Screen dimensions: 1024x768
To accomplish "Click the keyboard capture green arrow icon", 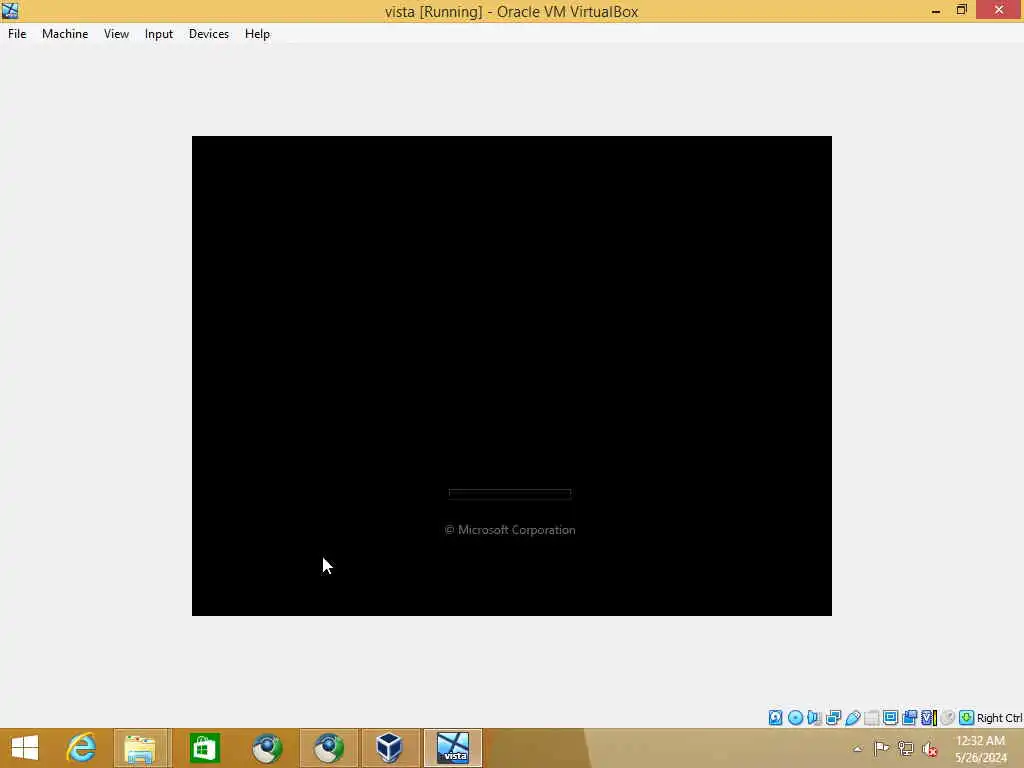I will pos(967,718).
